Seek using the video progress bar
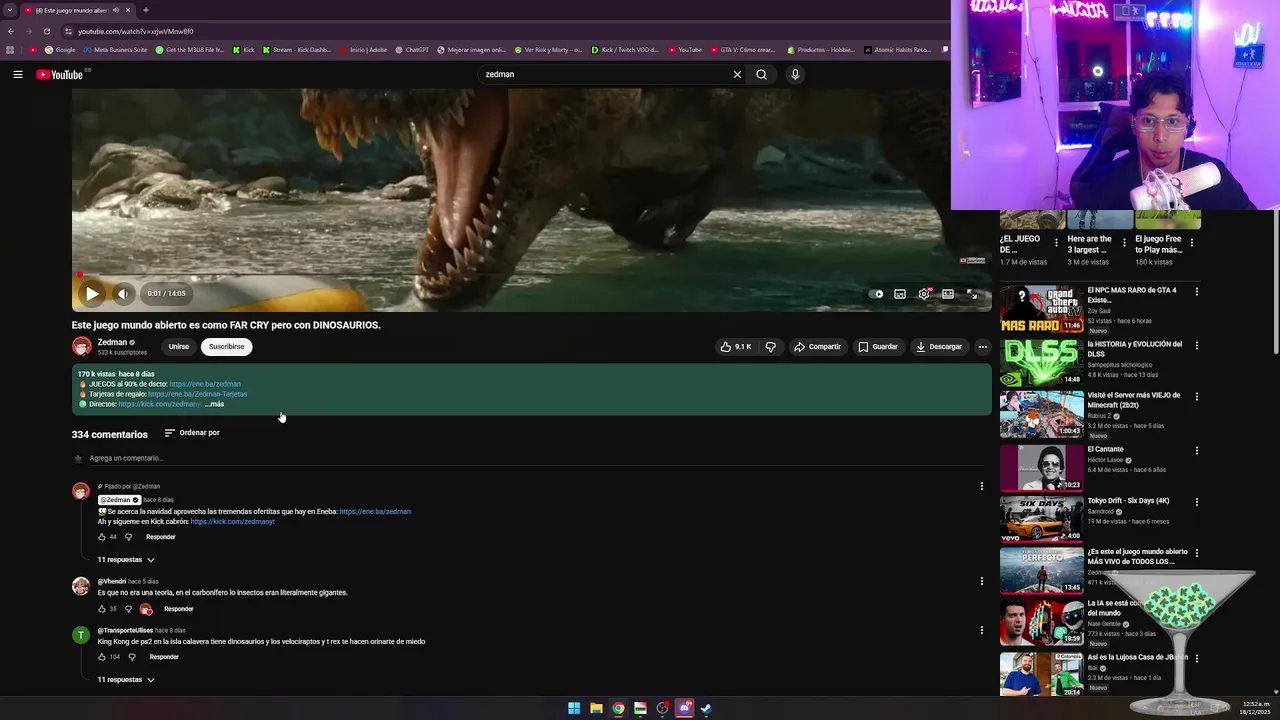This screenshot has width=1280, height=720. coord(531,275)
